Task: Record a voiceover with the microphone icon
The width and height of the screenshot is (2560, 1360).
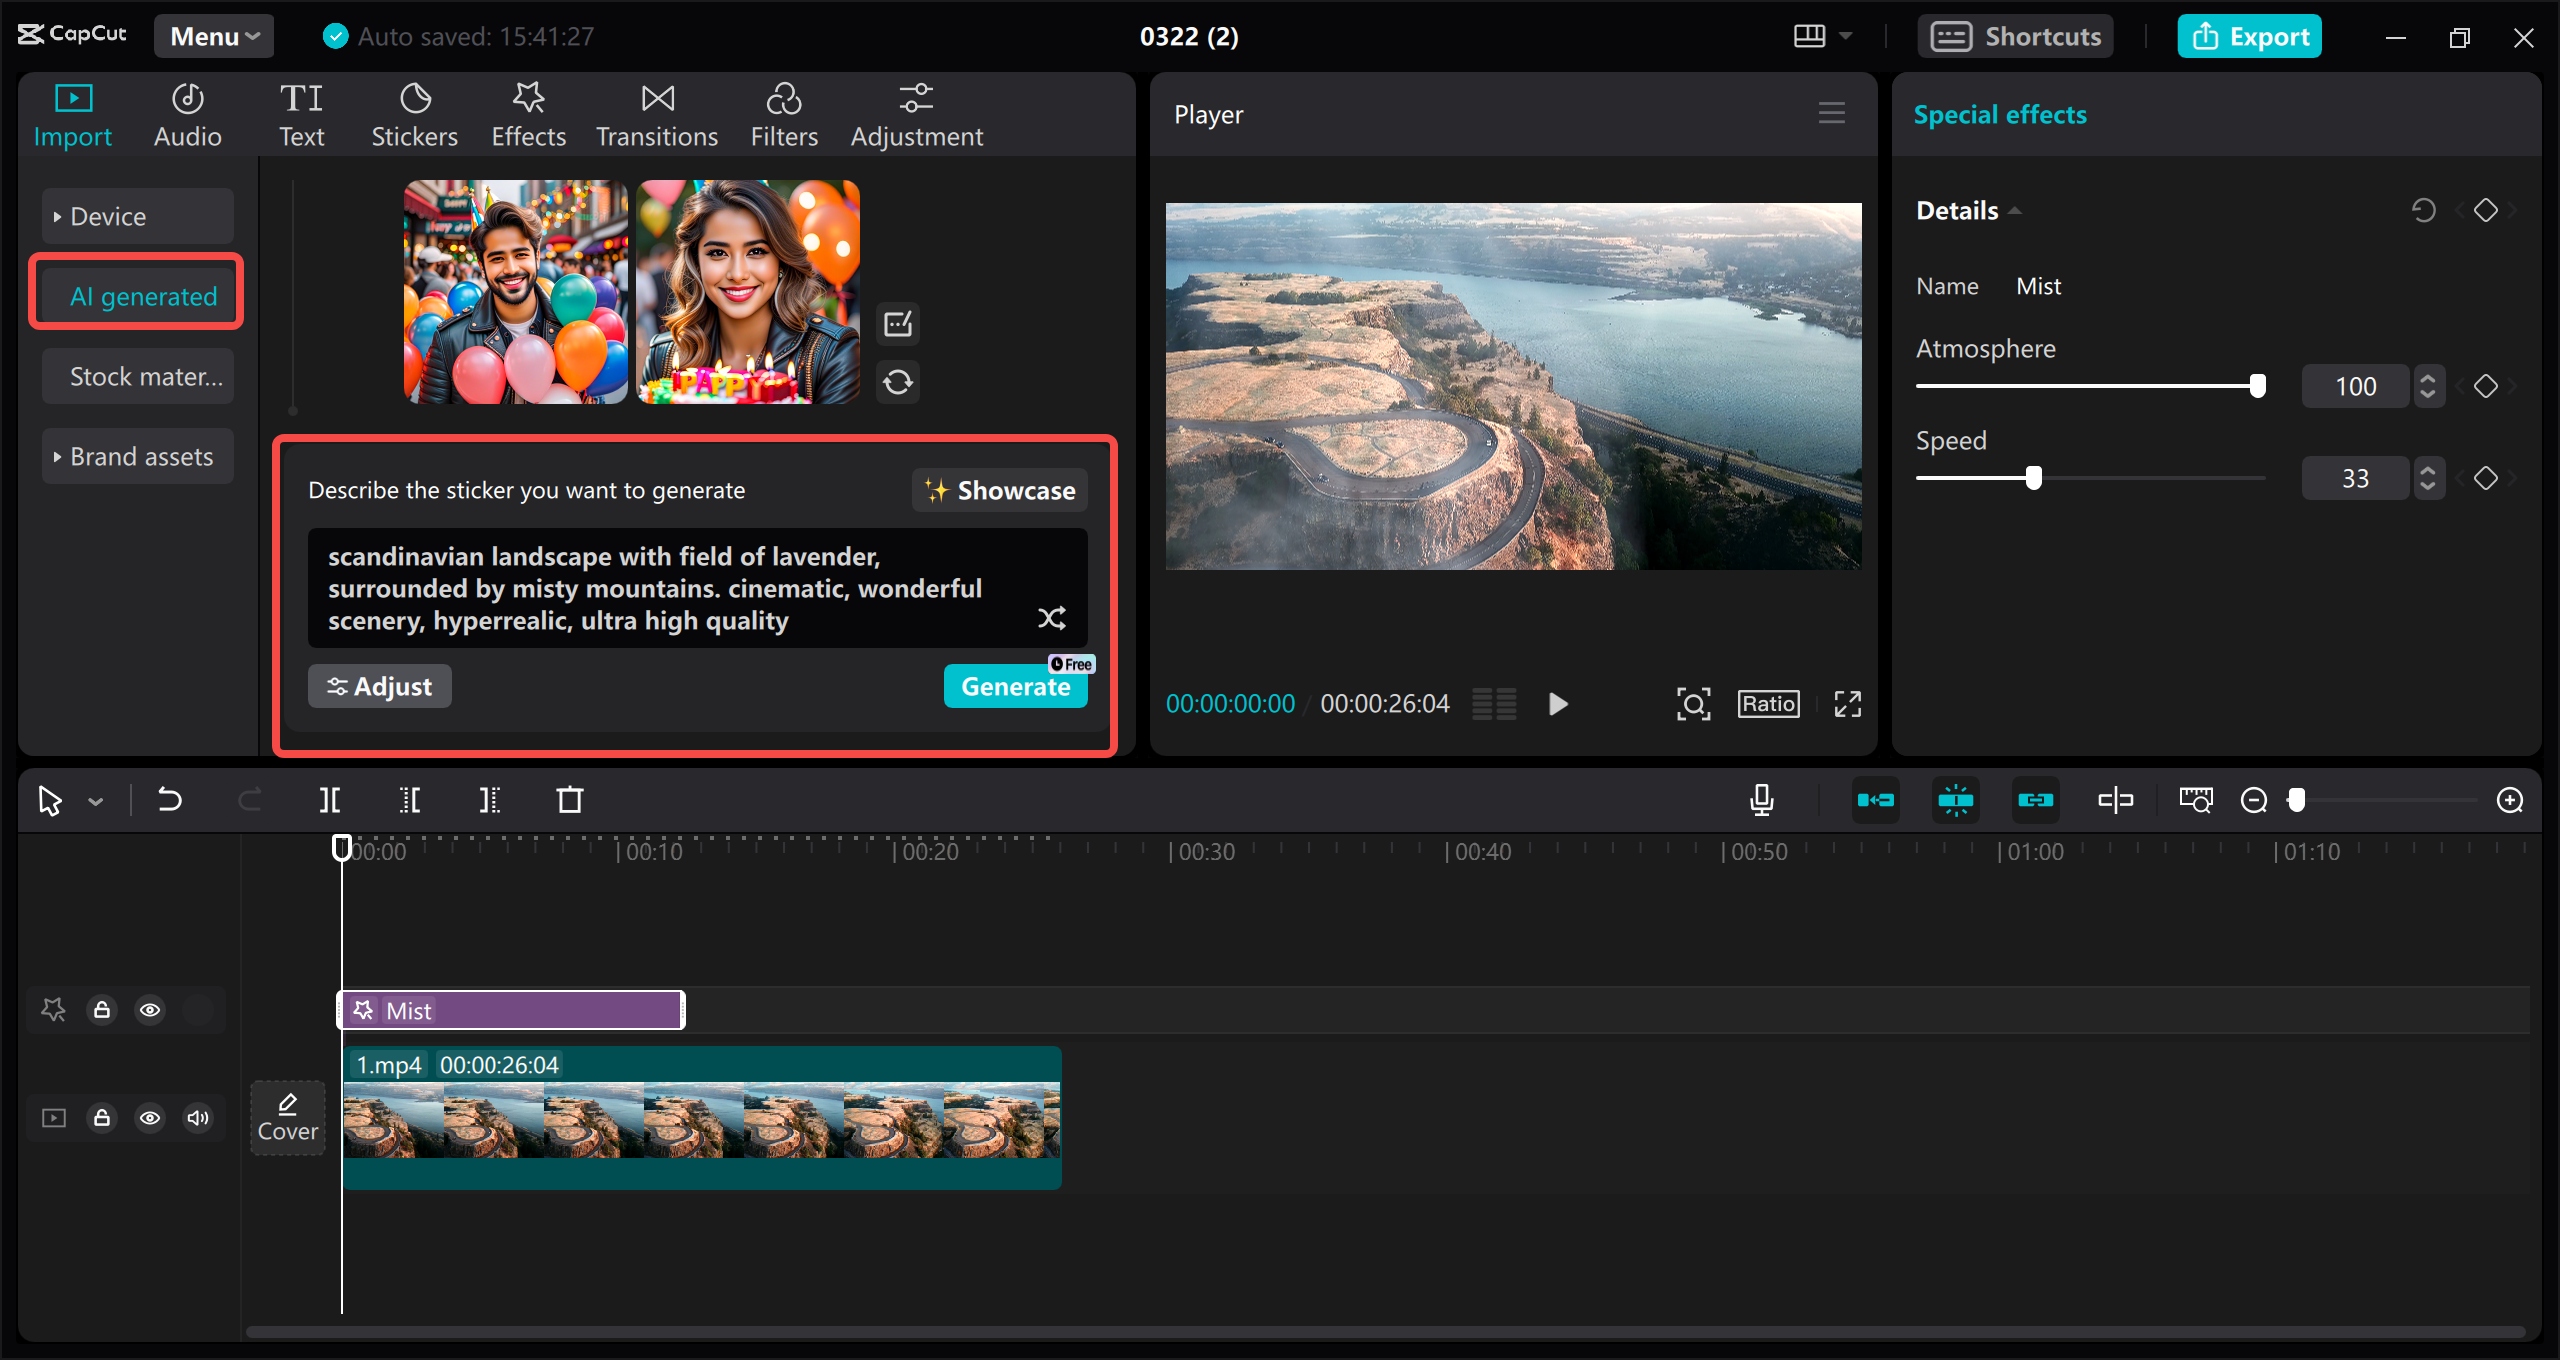Action: [1761, 799]
